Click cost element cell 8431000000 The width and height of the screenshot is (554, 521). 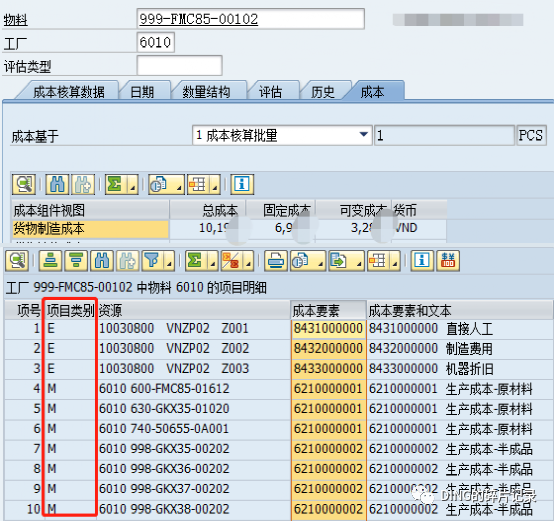click(x=329, y=329)
